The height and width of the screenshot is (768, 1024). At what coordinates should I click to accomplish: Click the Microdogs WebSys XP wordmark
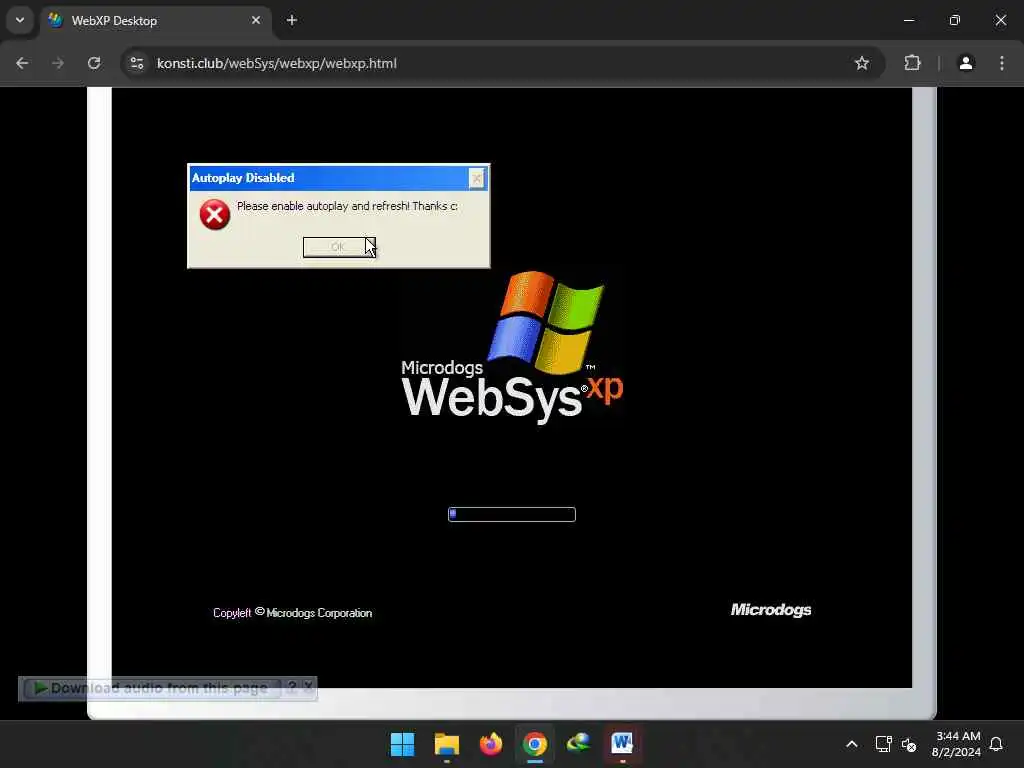pos(512,390)
